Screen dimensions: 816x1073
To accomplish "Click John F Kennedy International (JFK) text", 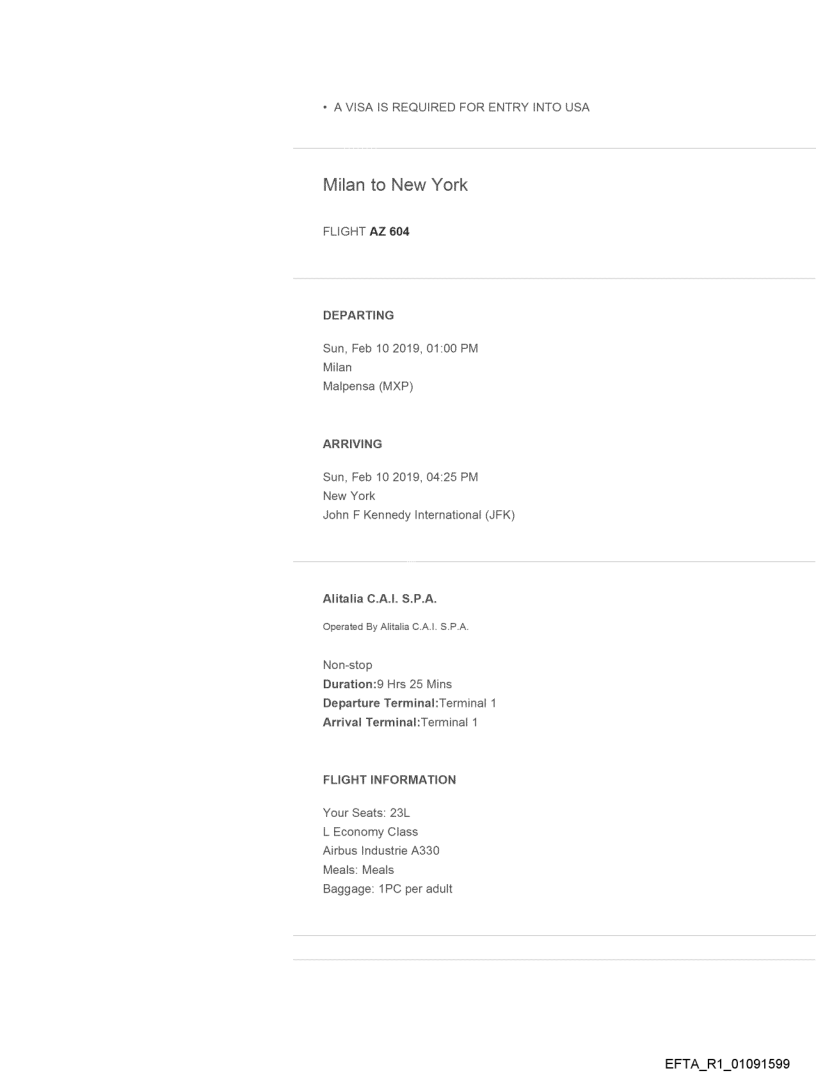I will [418, 515].
